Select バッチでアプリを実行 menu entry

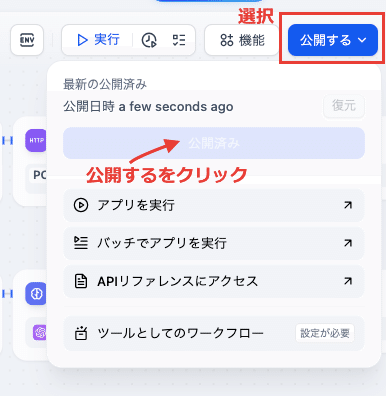coord(214,243)
